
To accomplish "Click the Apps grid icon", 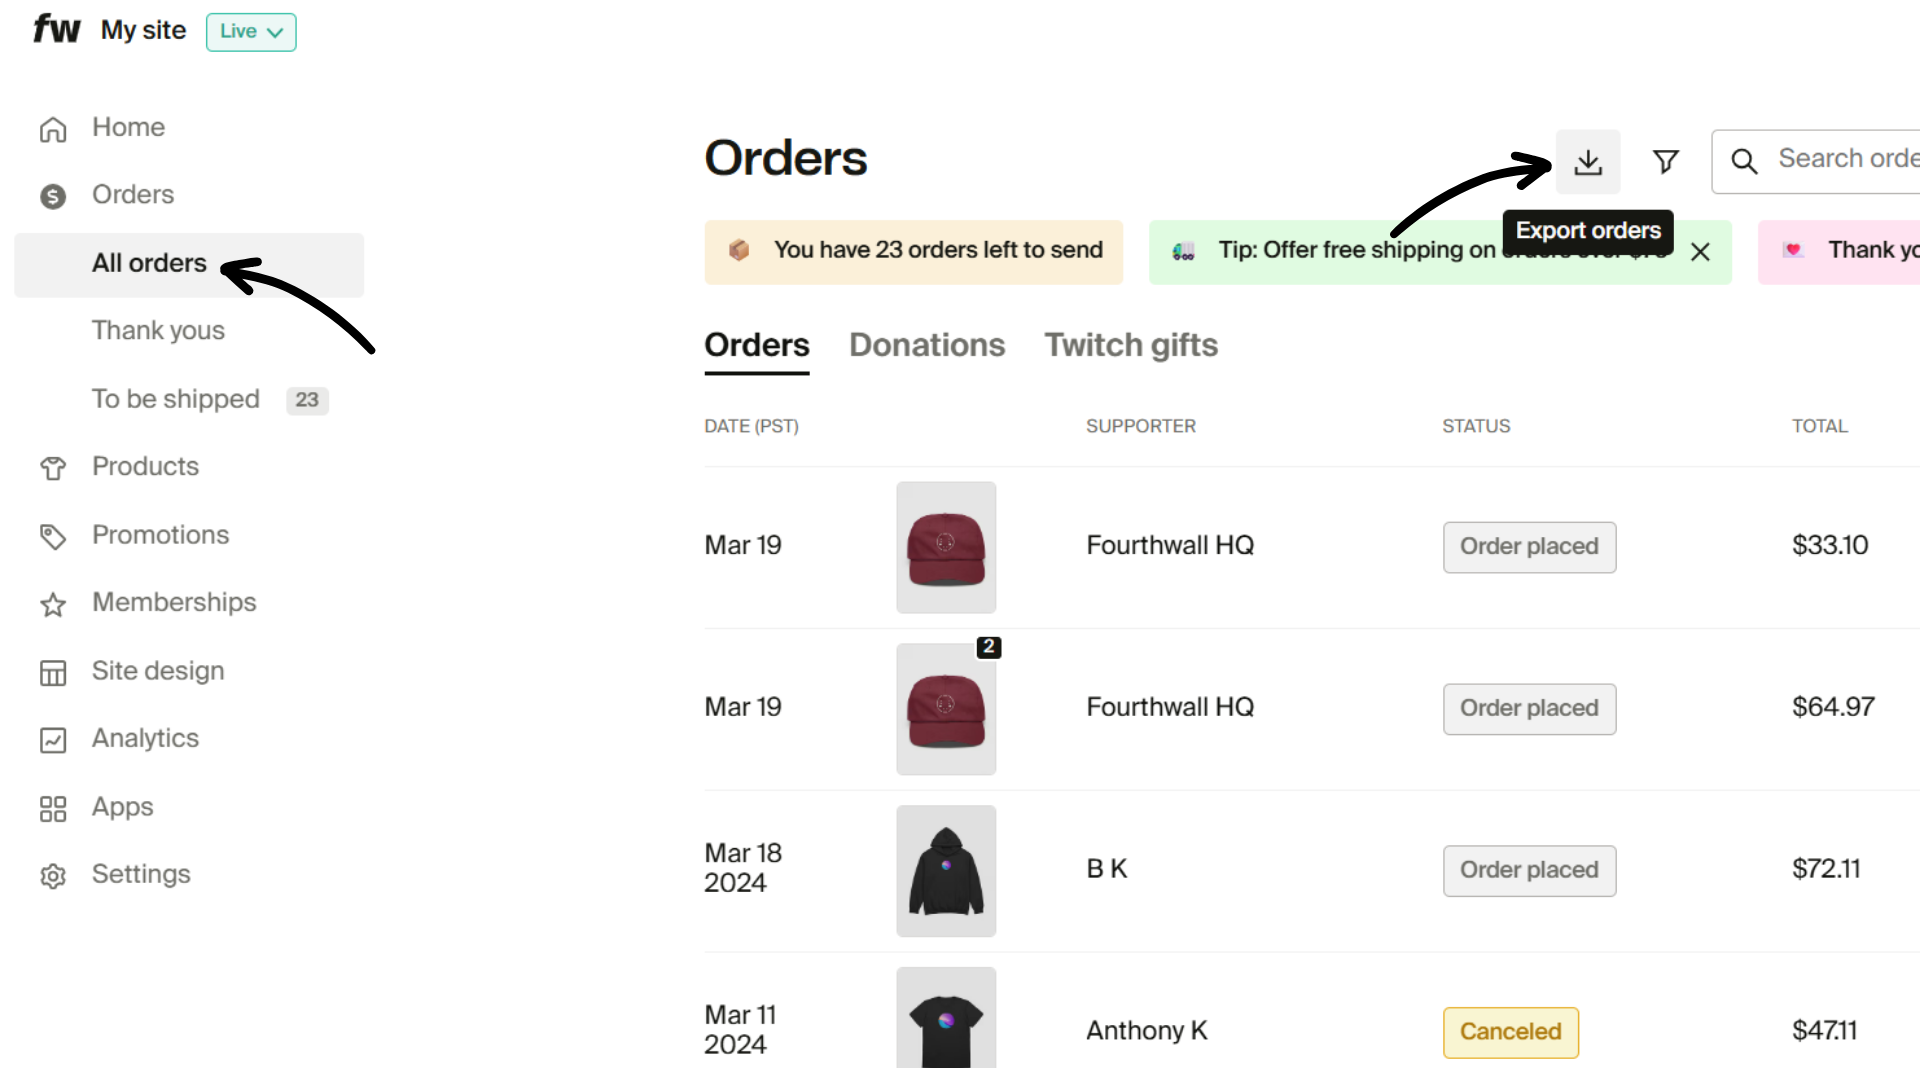I will (53, 809).
